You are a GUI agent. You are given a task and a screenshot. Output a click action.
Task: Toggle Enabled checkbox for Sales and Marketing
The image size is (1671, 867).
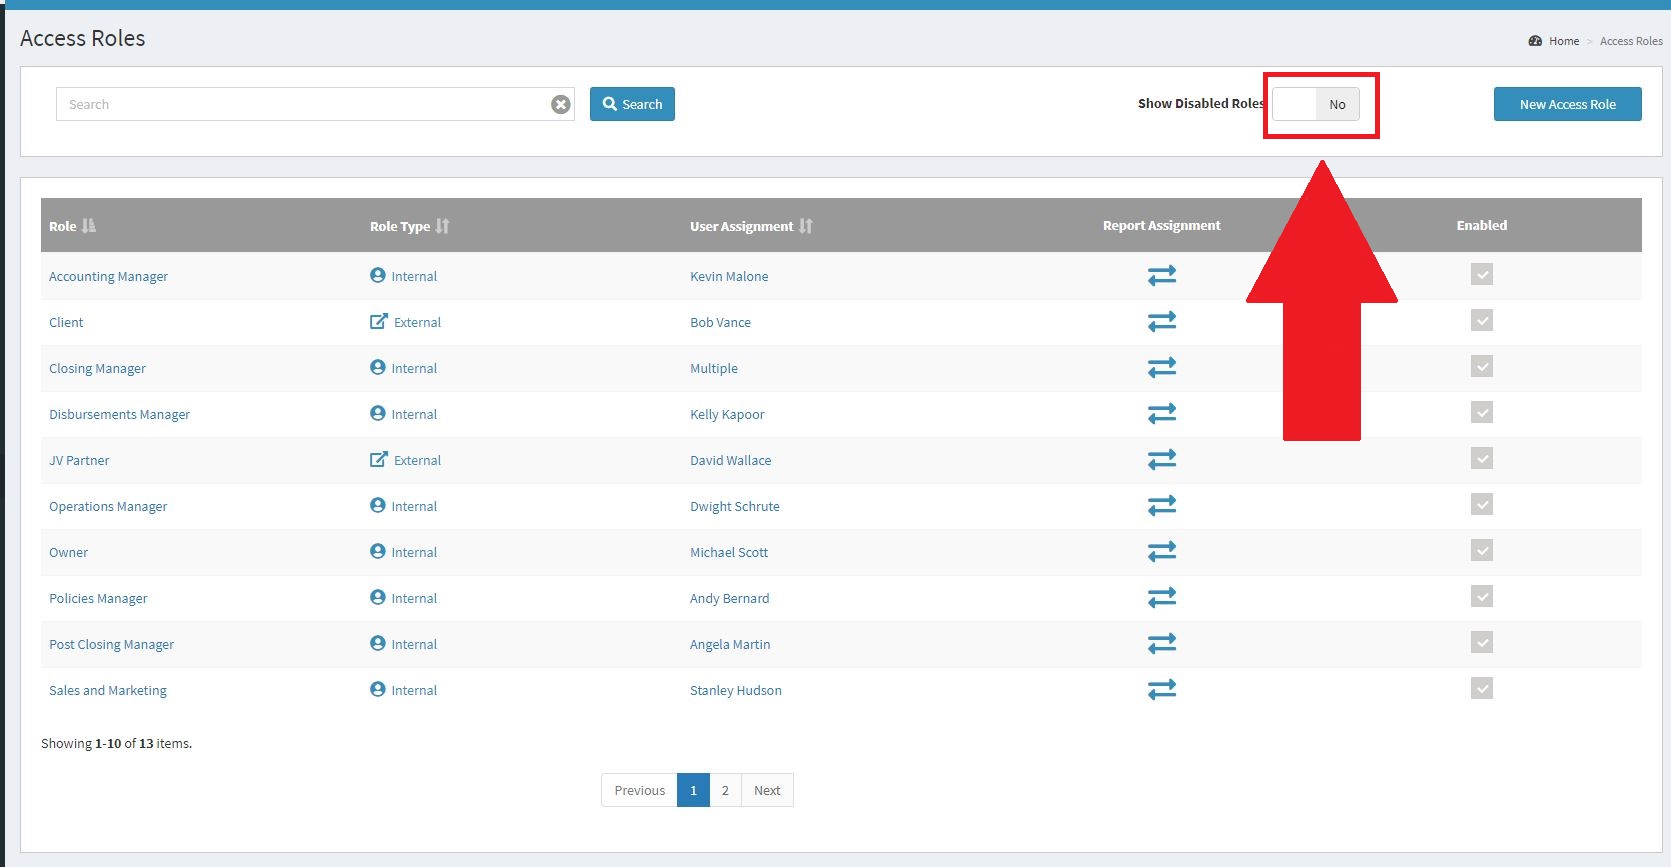1482,688
